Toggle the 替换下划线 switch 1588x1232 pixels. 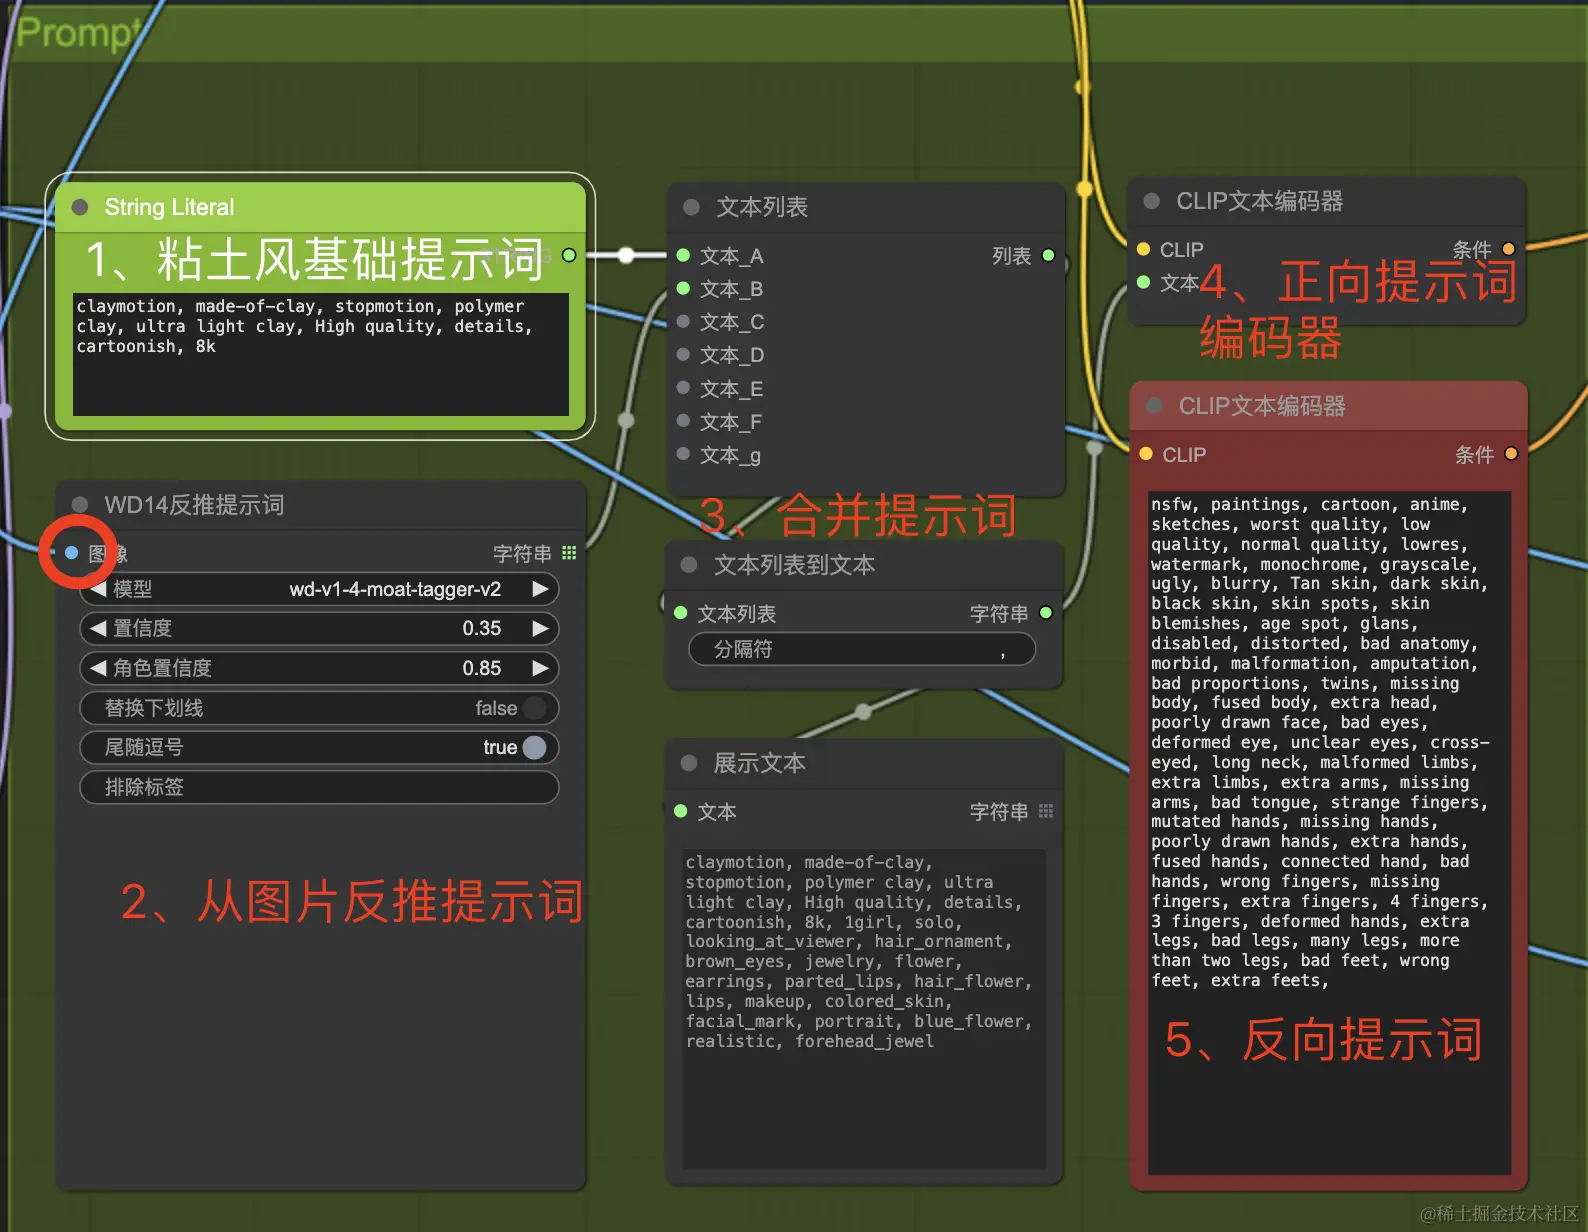click(x=534, y=708)
